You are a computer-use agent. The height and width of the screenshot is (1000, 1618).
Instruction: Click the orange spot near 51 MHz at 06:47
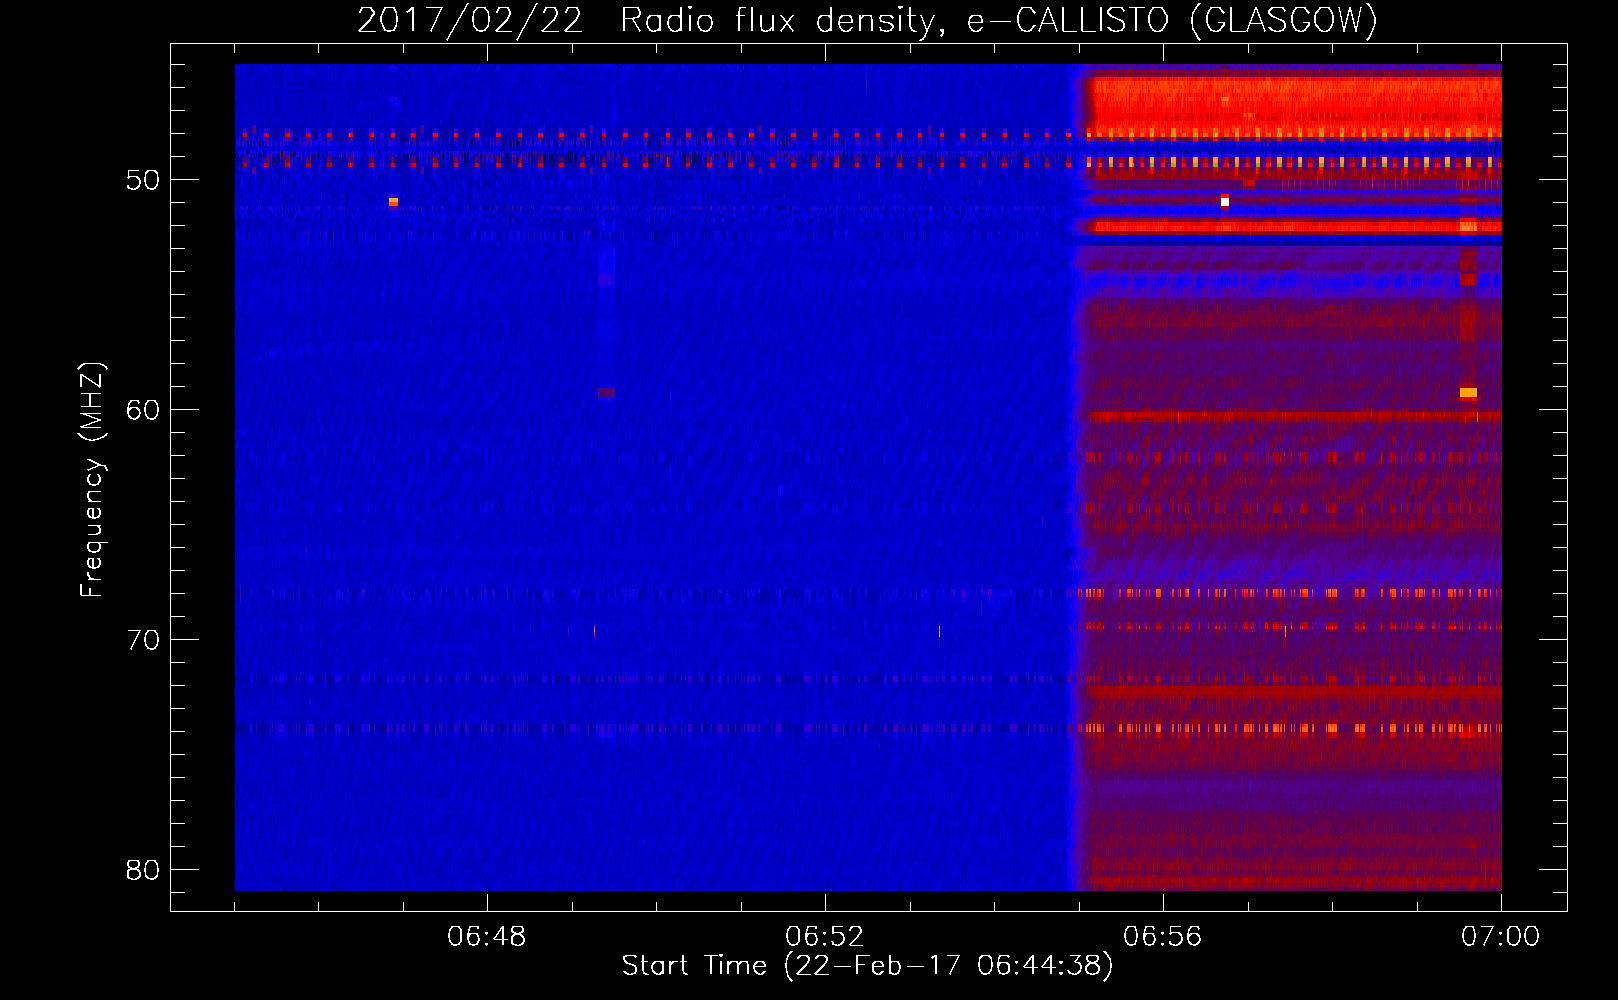point(393,202)
